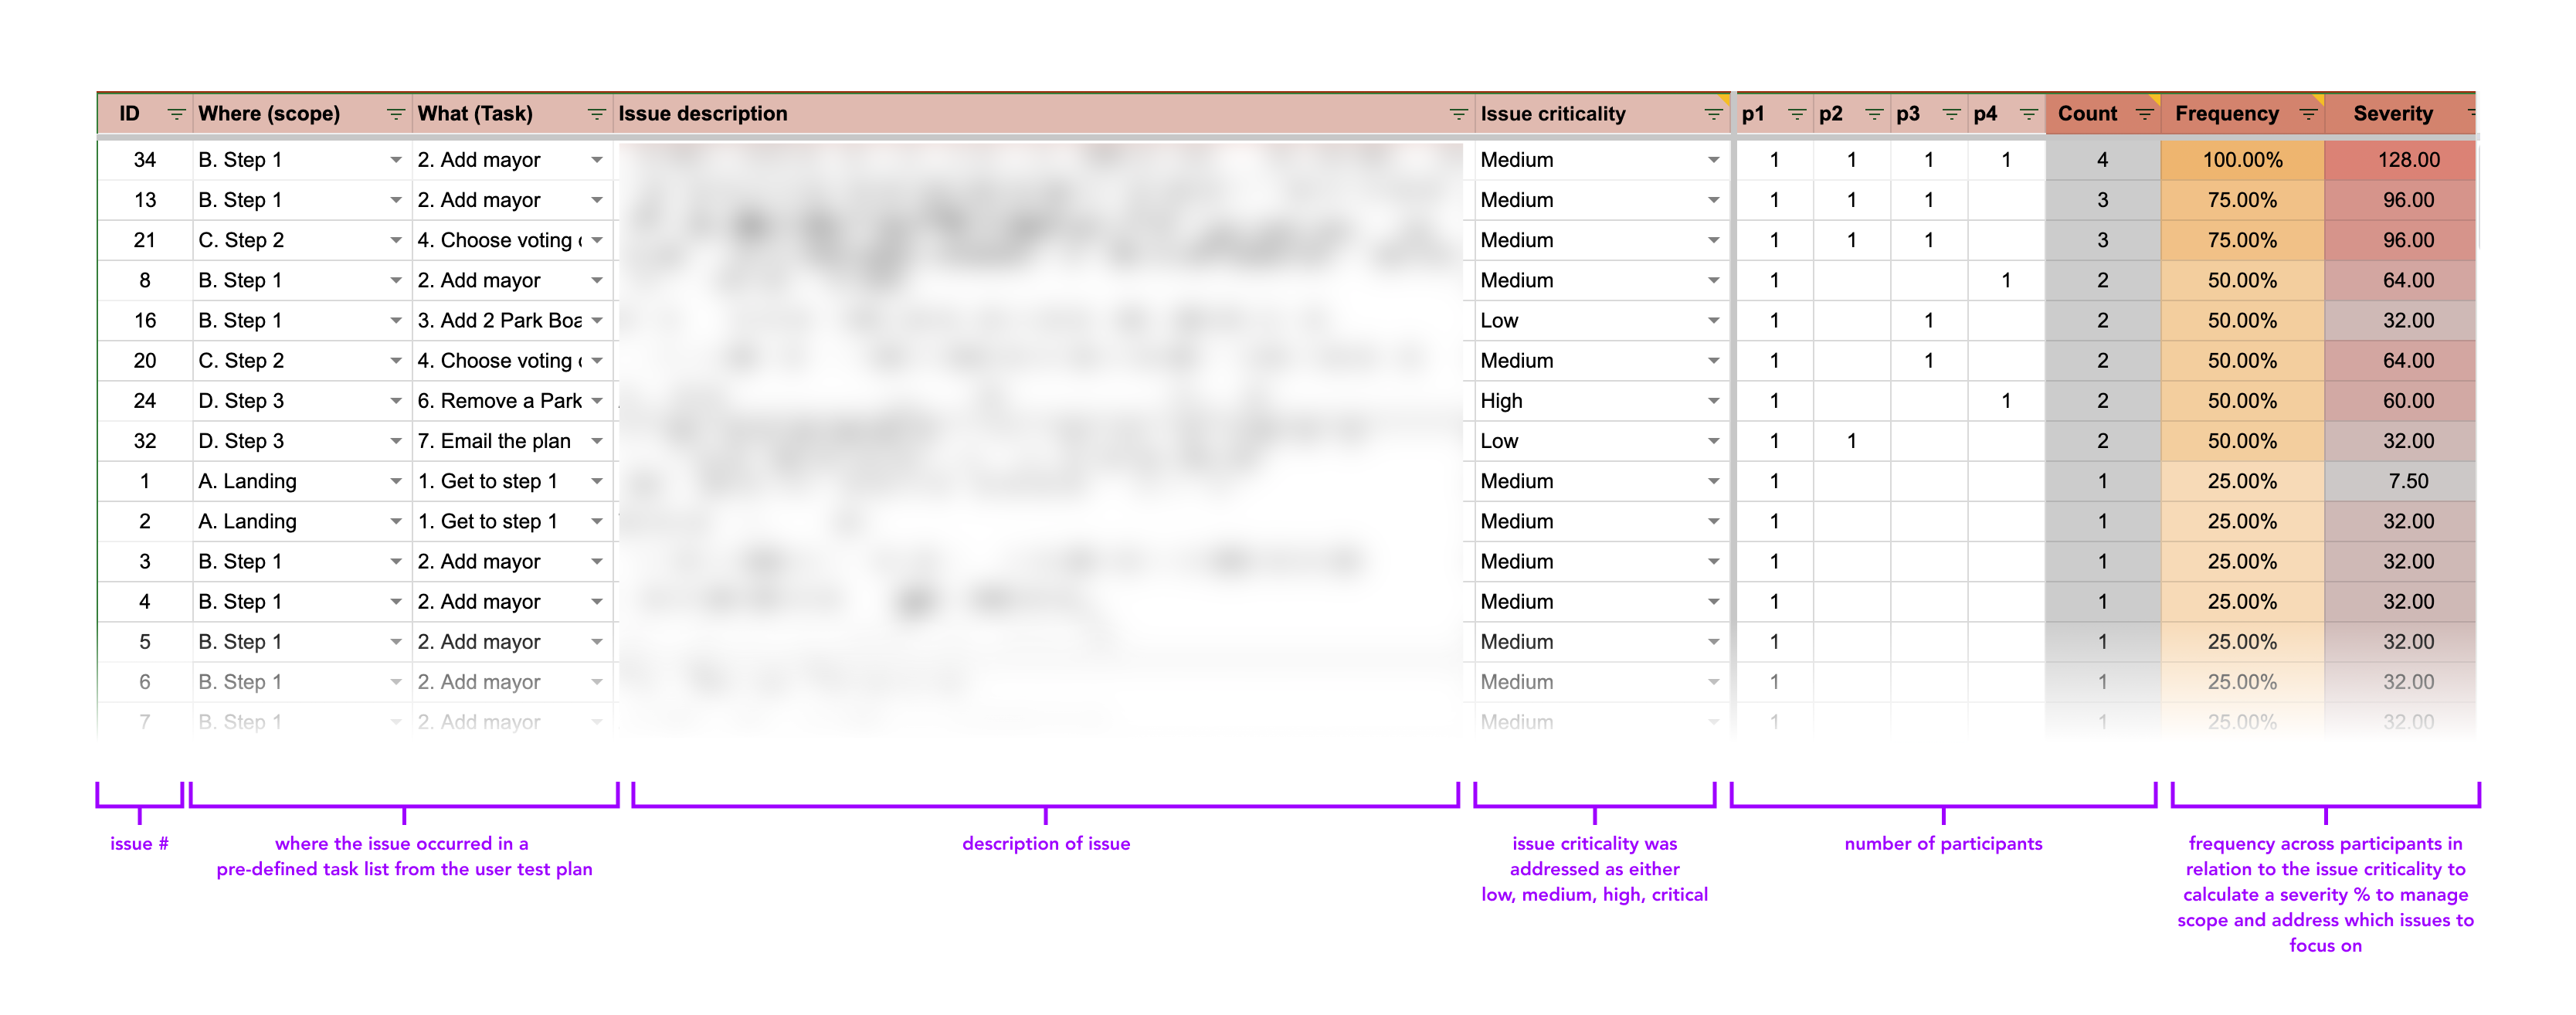
Task: Expand the criticality dropdown in row ID 34
Action: coord(1714,160)
